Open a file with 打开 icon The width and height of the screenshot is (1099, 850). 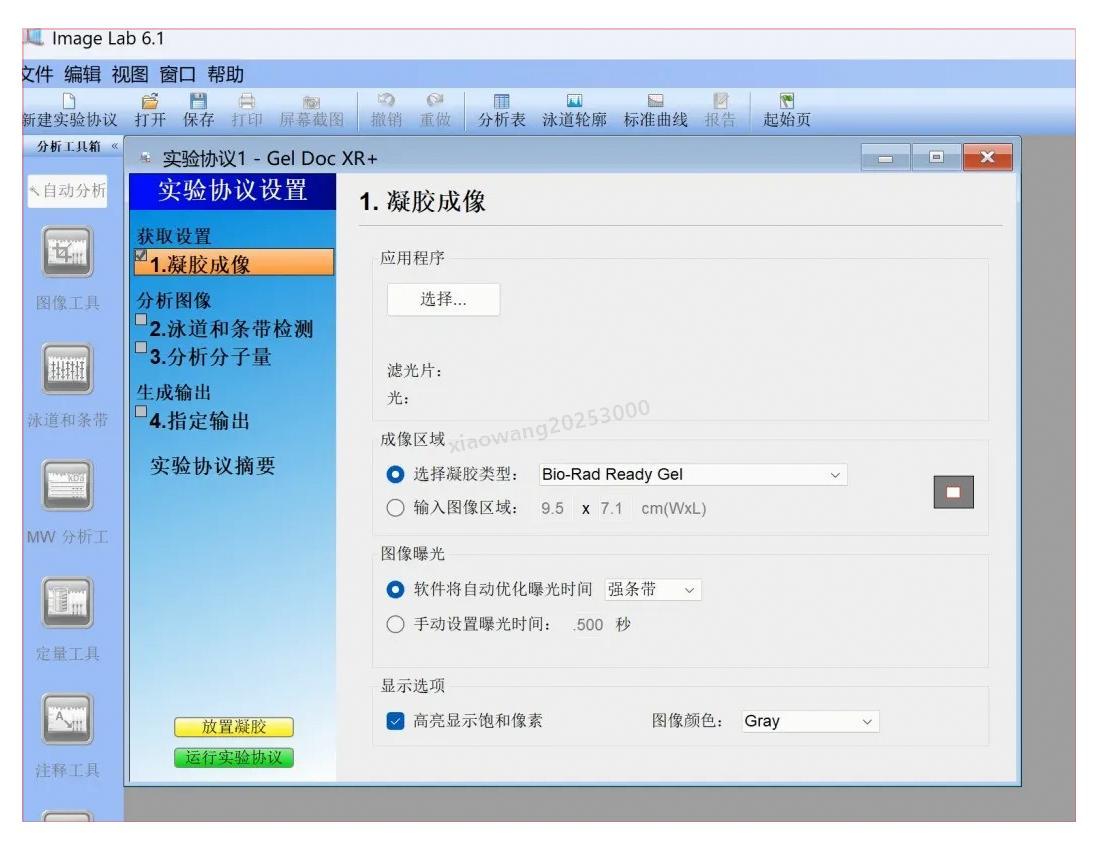point(150,101)
